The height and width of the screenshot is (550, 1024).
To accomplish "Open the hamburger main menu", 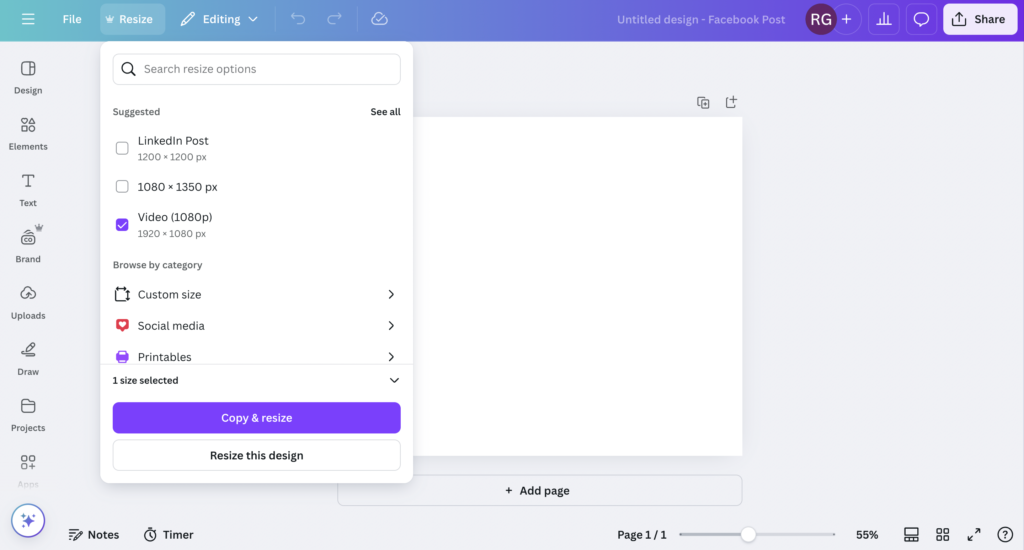I will tap(27, 19).
